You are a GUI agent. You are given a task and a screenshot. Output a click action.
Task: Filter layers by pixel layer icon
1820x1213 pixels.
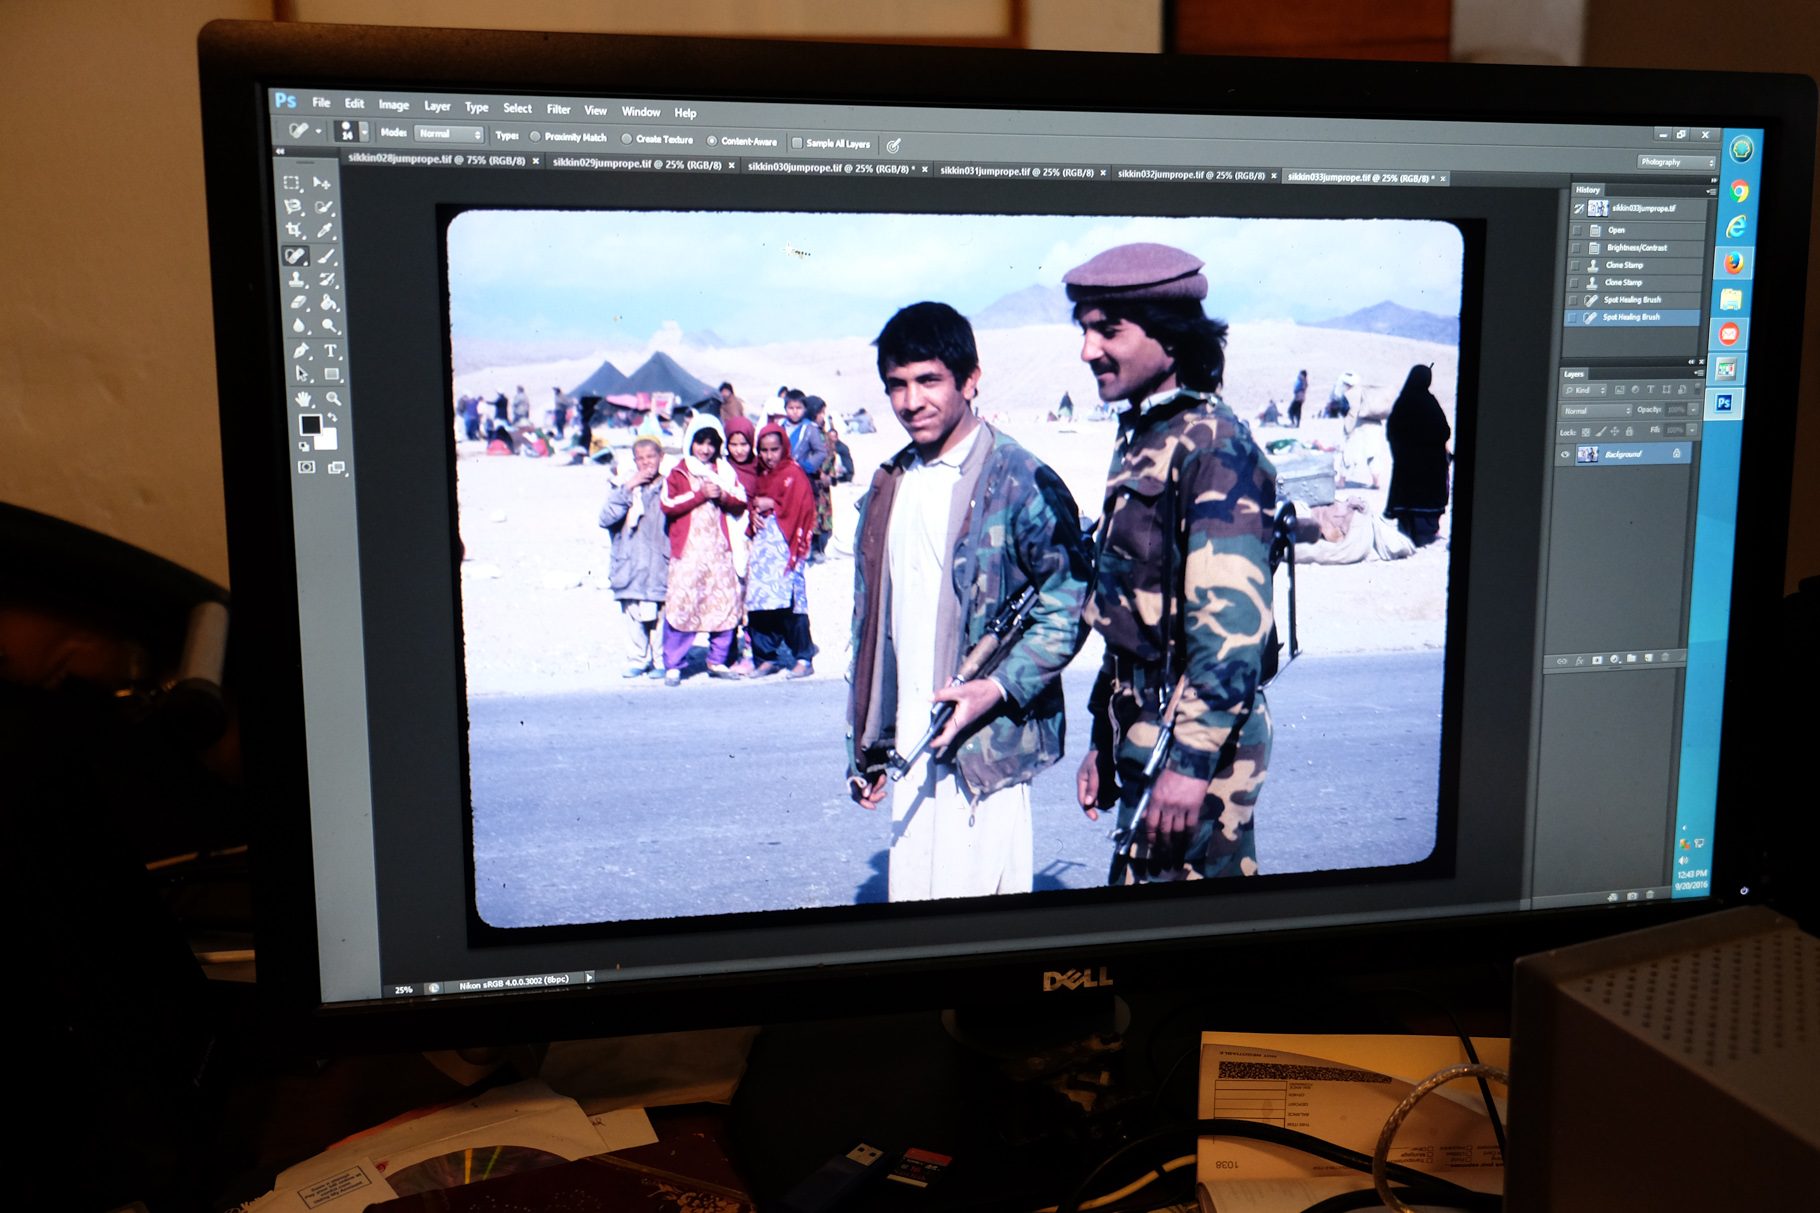pyautogui.click(x=1619, y=390)
